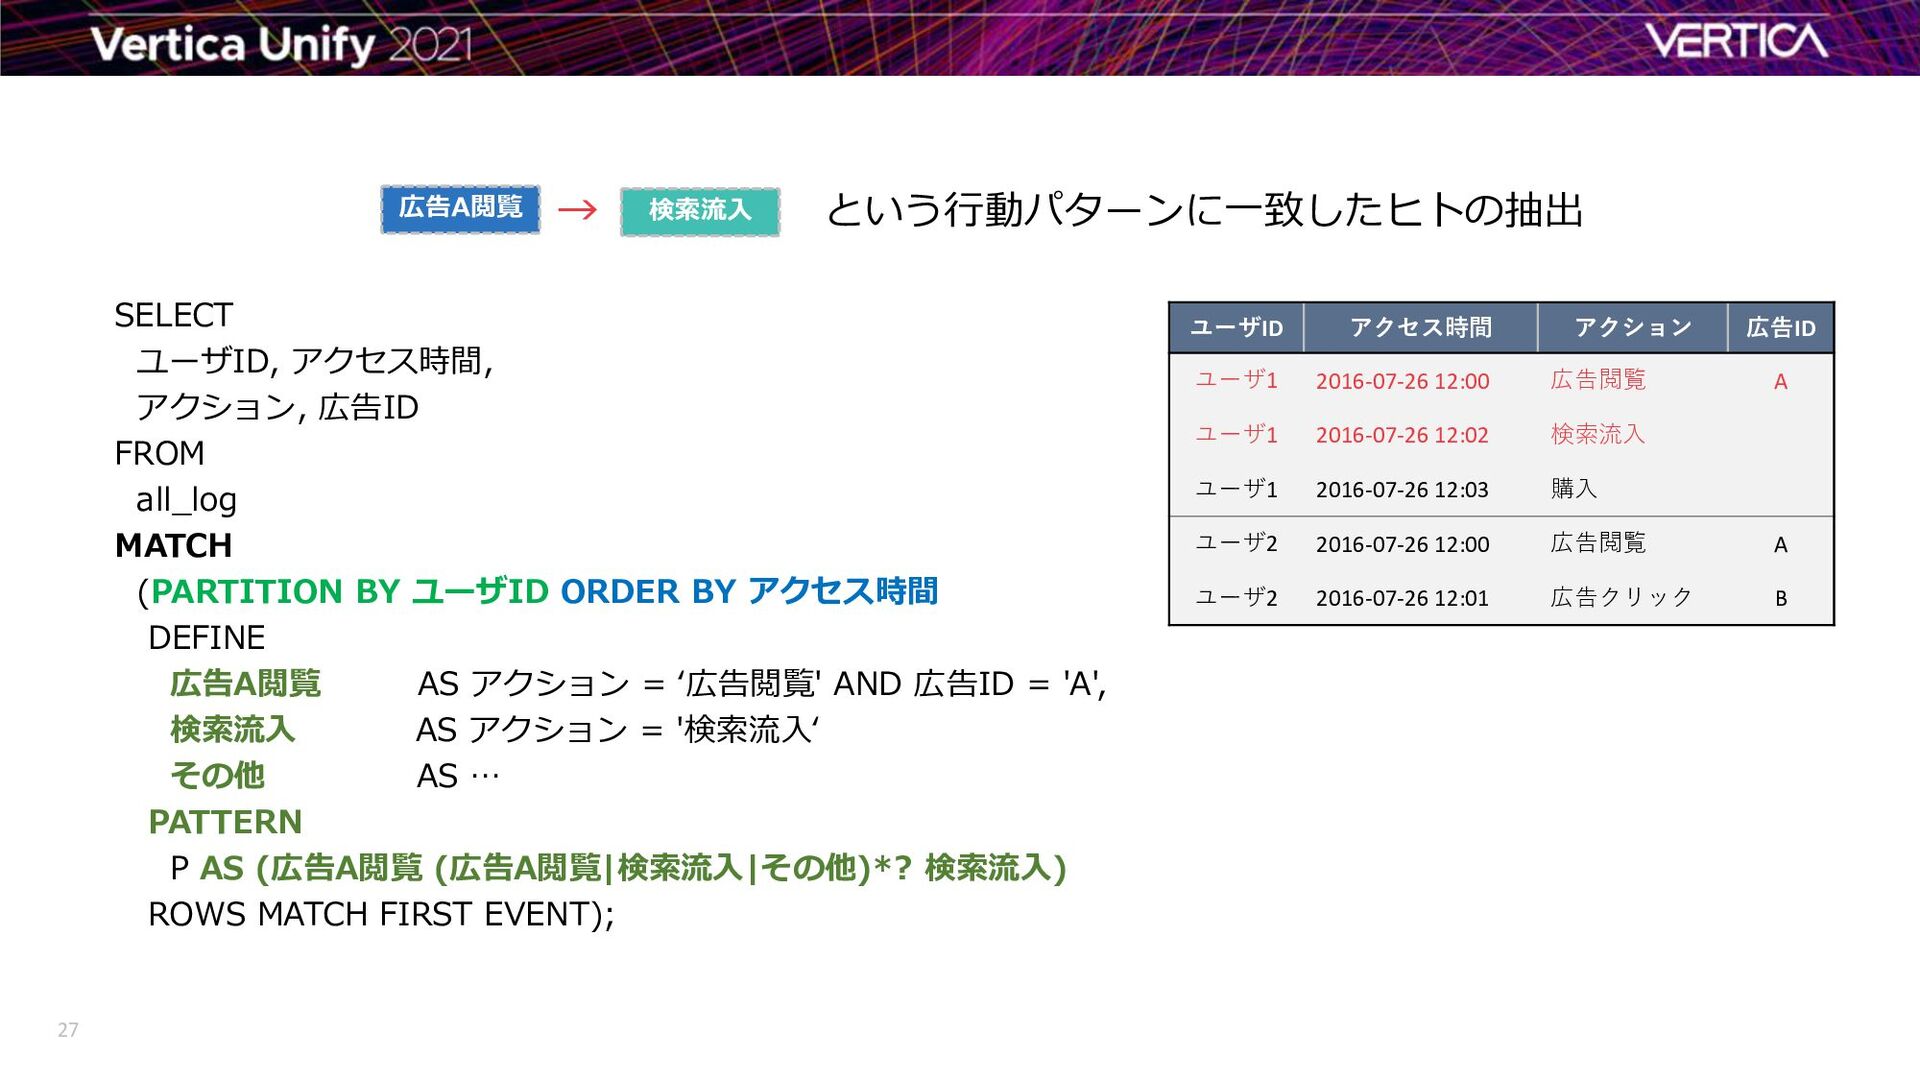Click AS アクション = '検索流入' condition
This screenshot has height=1080, width=1920.
pyautogui.click(x=618, y=729)
